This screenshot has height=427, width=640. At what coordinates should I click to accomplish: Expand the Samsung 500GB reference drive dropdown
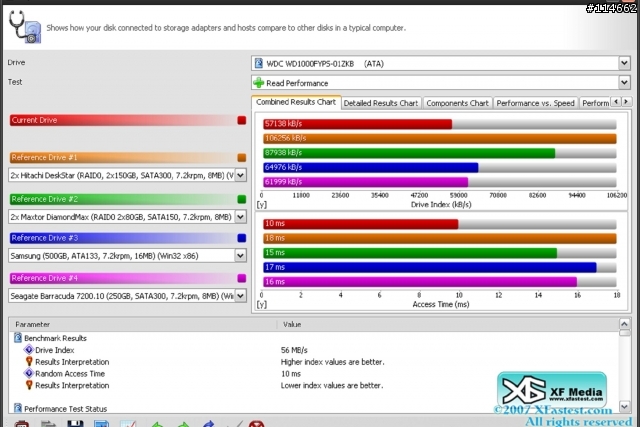[241, 256]
